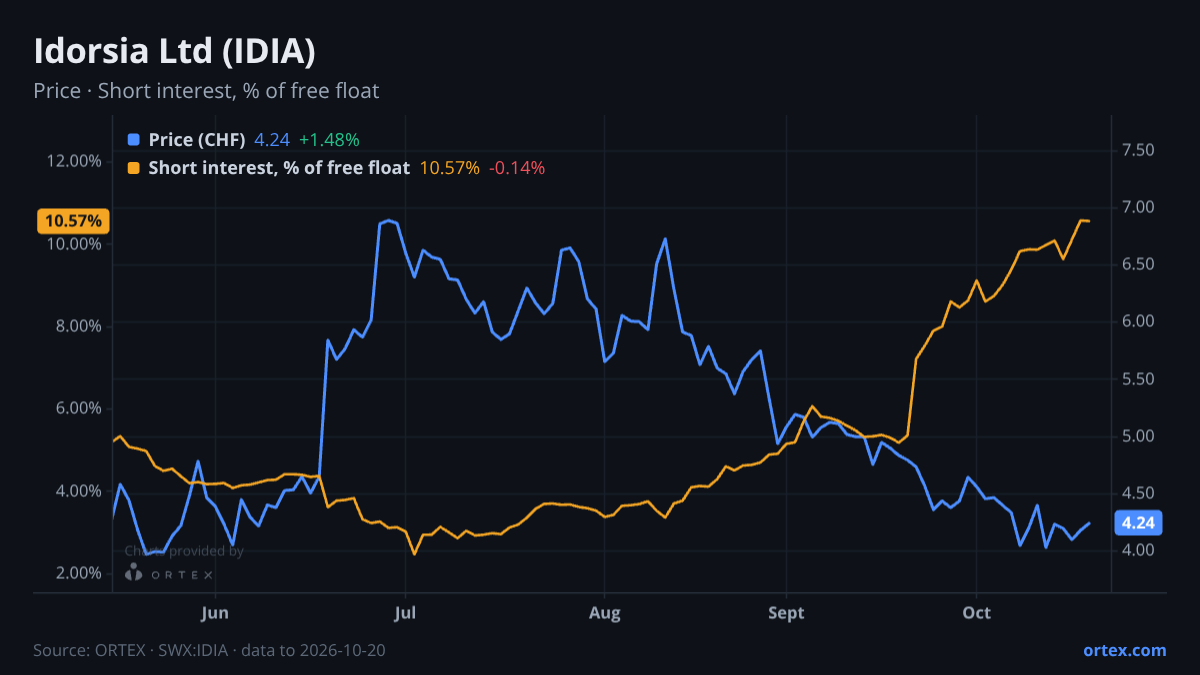Click the 8.00% left axis label

(x=78, y=326)
